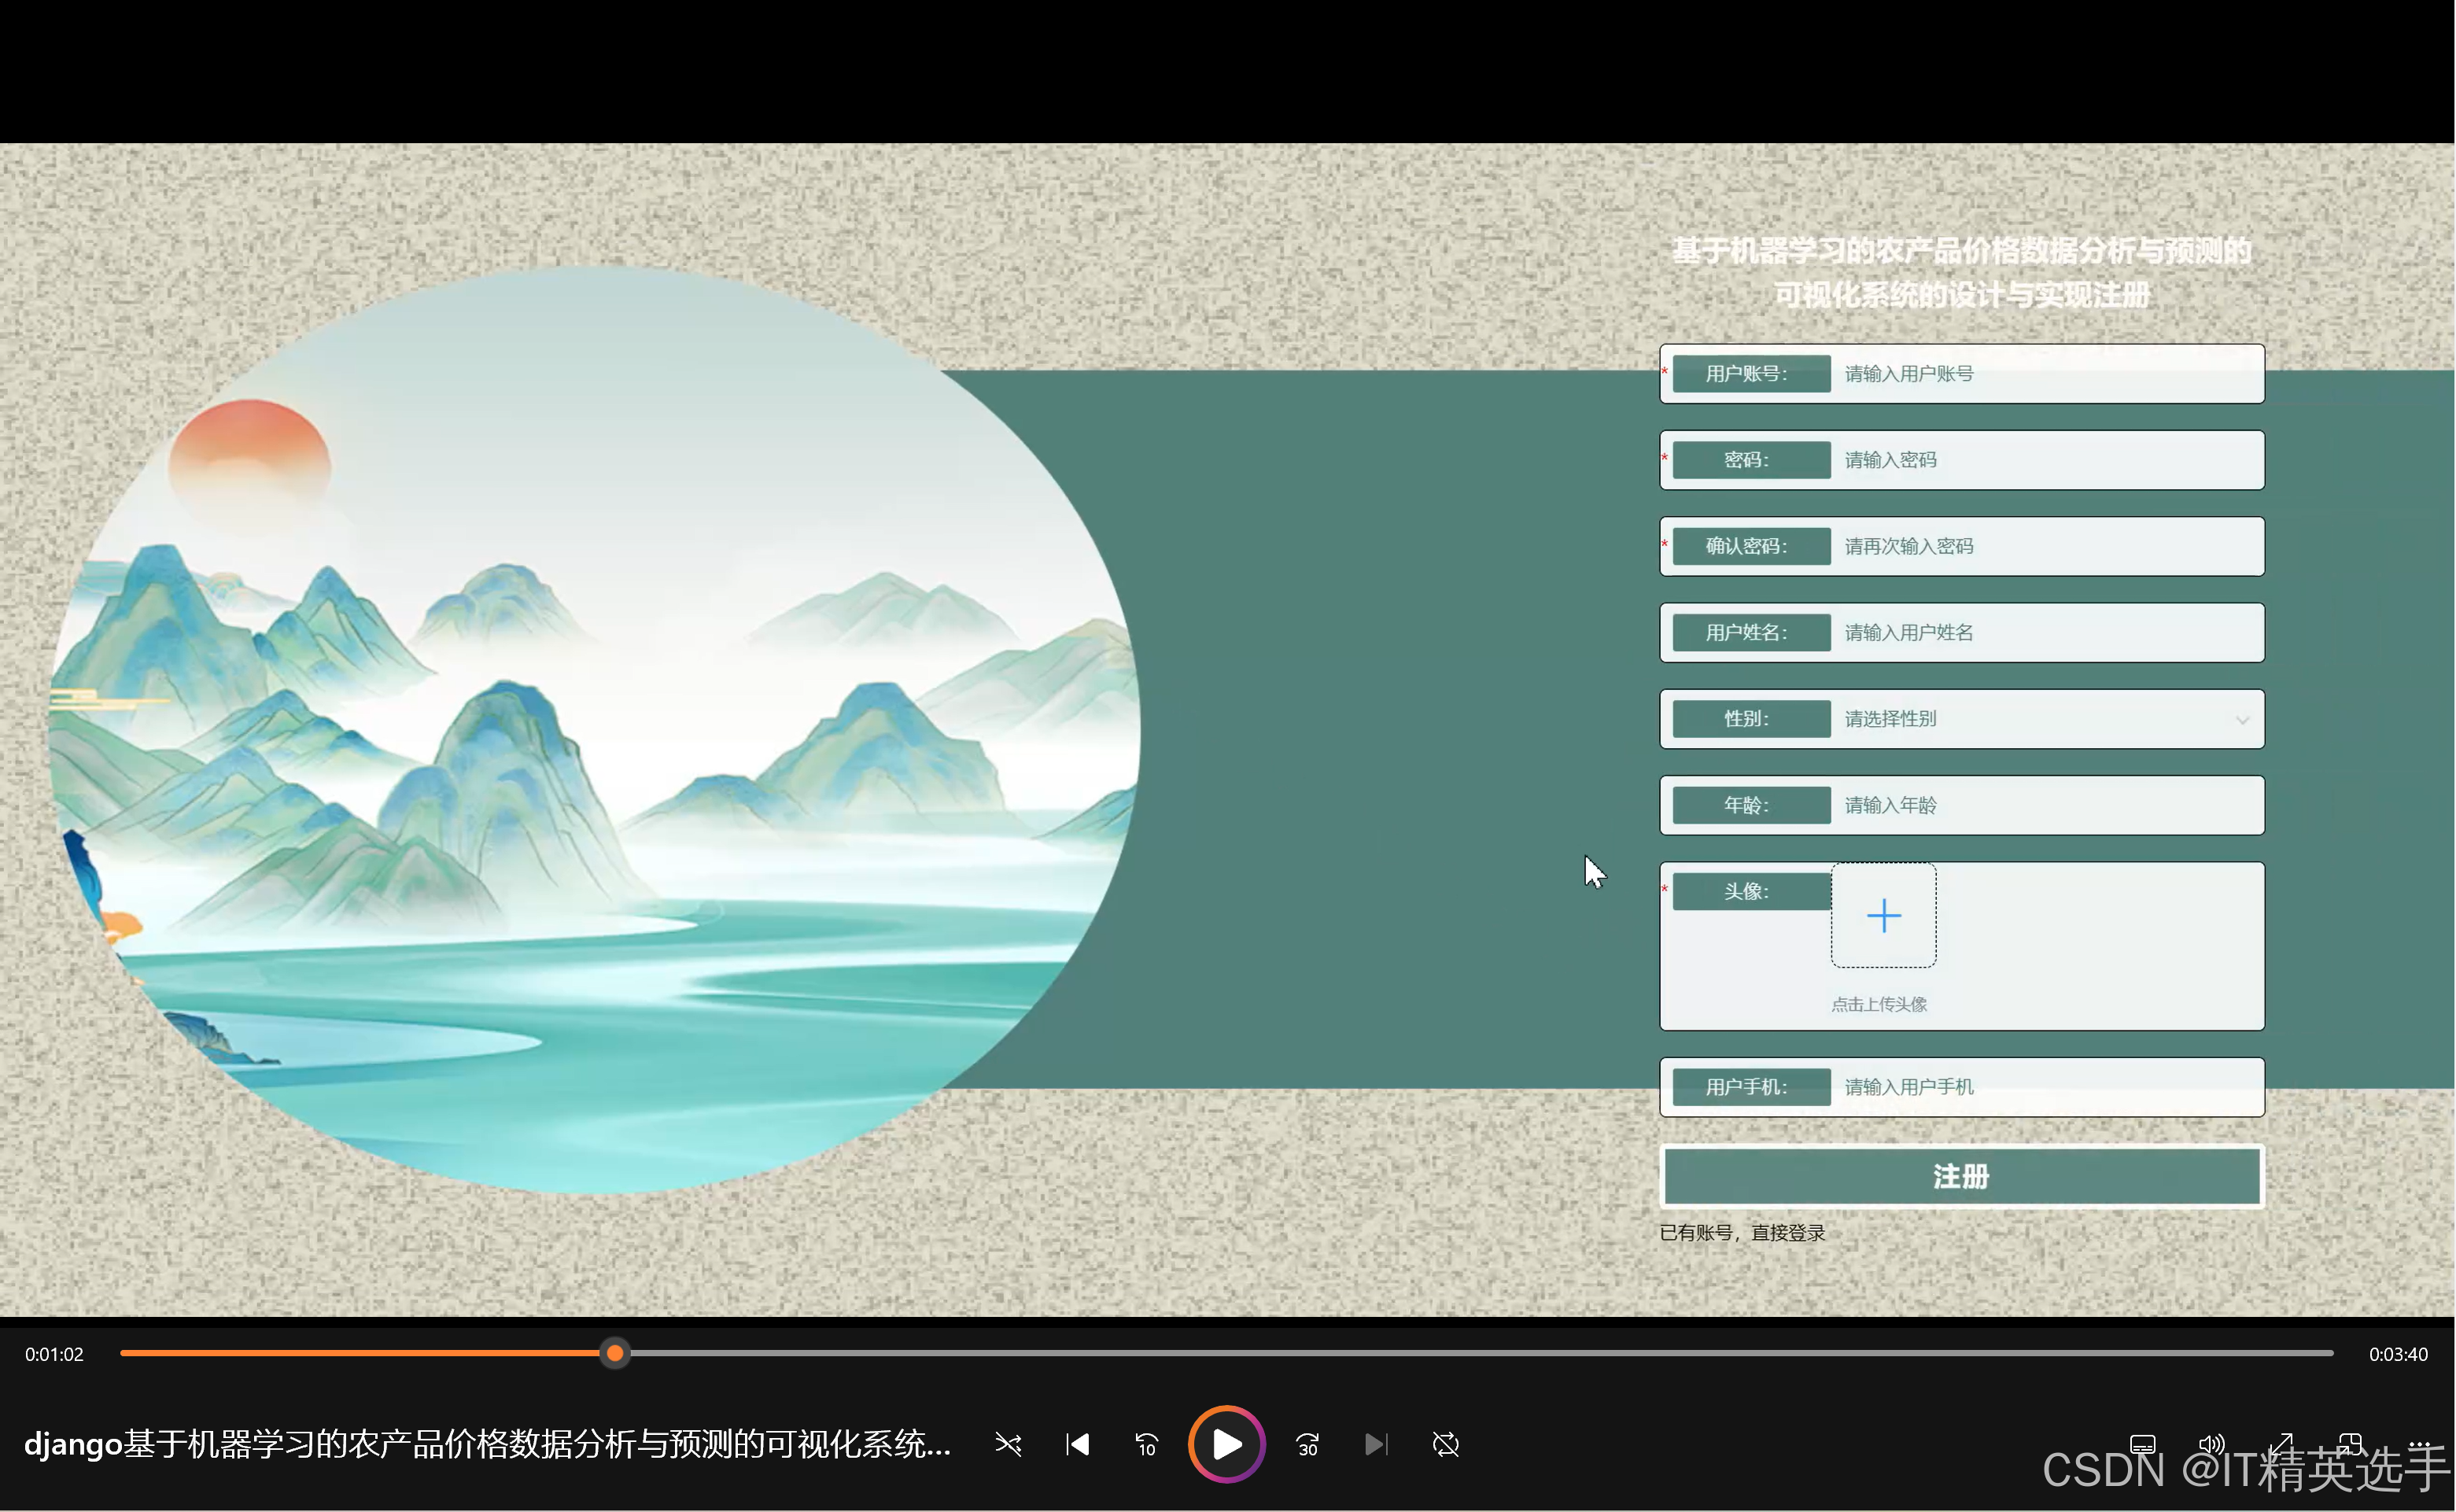Rewind 10 seconds
This screenshot has height=1512, width=2456.
click(1146, 1444)
